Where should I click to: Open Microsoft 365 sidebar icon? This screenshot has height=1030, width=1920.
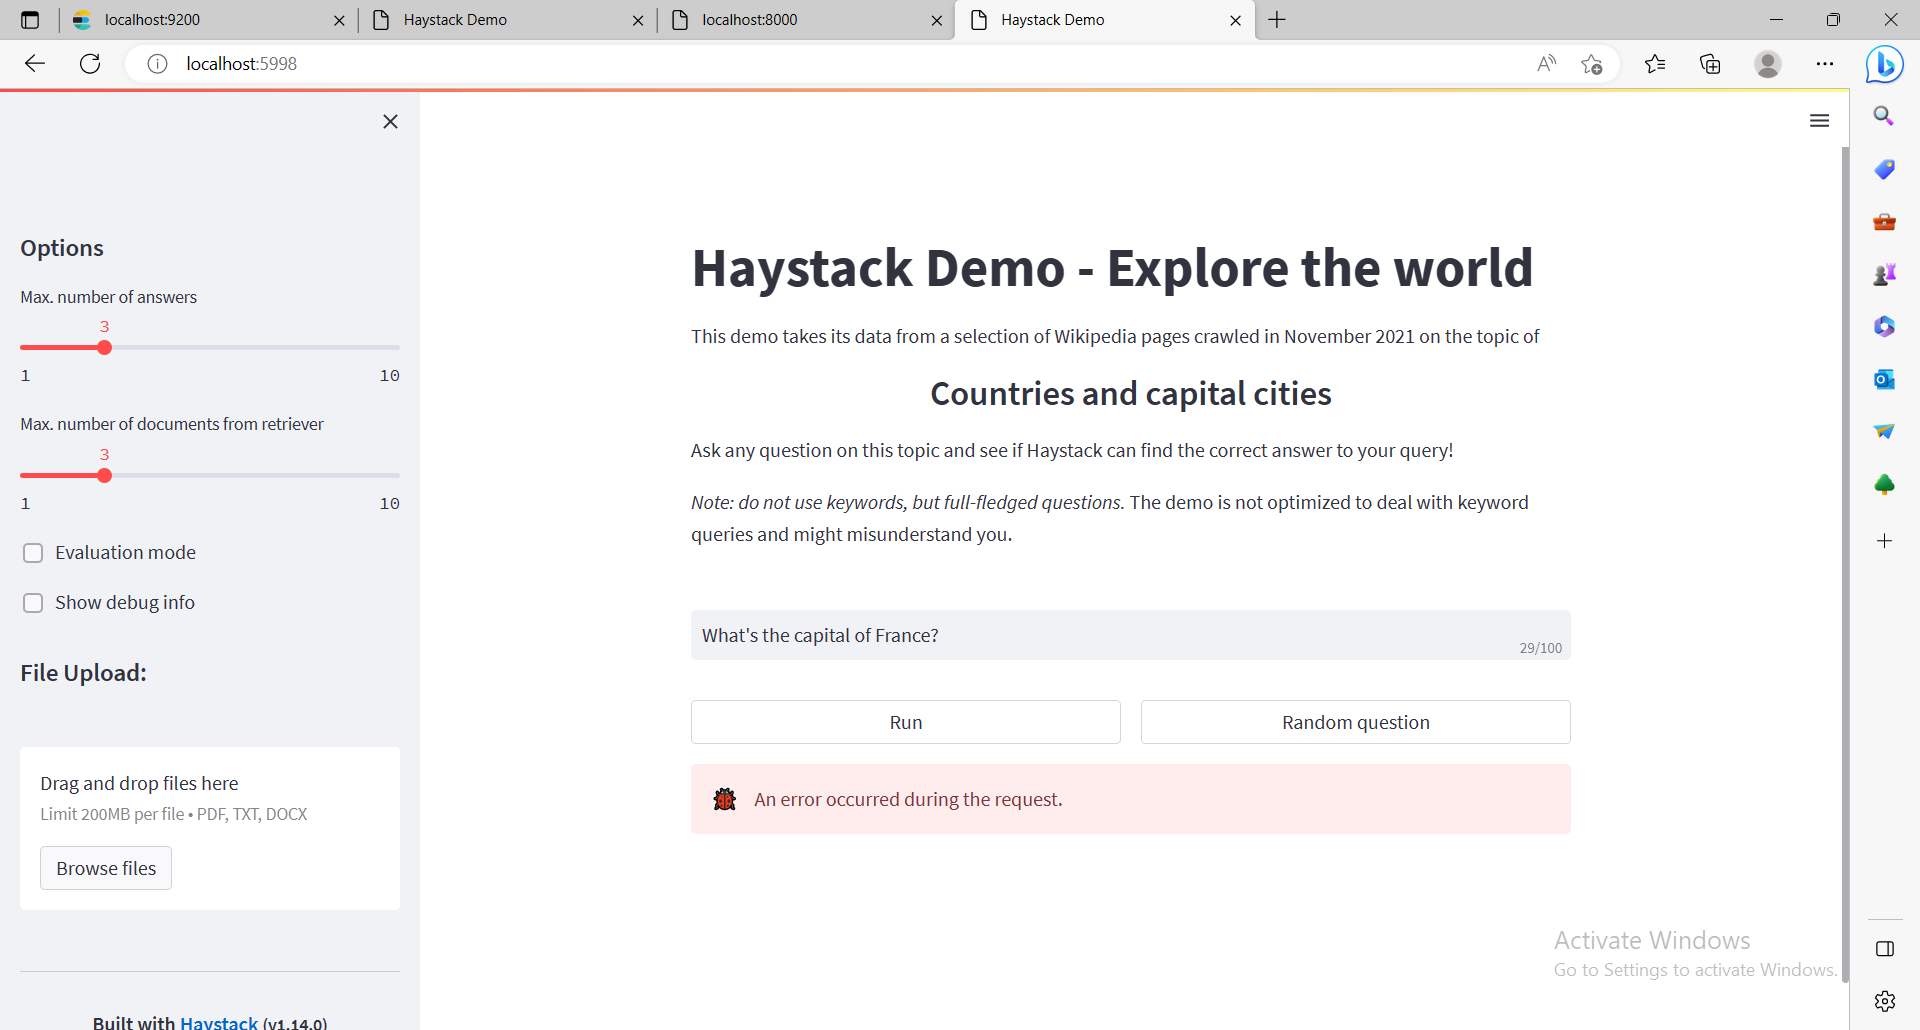pos(1884,326)
